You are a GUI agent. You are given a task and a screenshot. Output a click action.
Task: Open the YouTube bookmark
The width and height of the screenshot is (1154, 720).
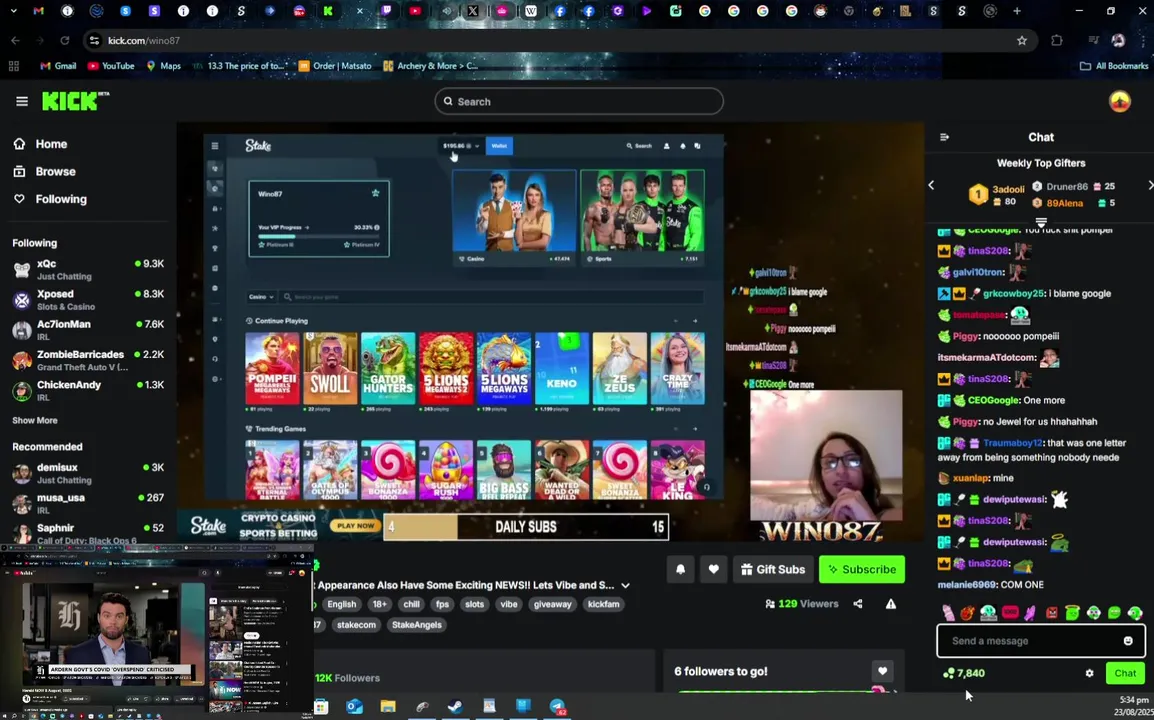pyautogui.click(x=110, y=66)
